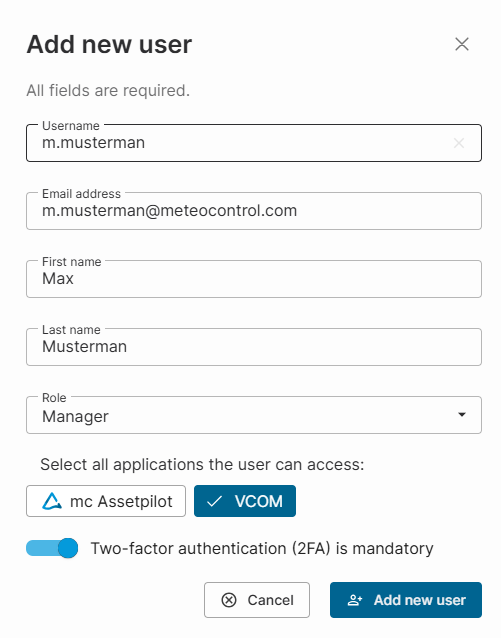The width and height of the screenshot is (501, 638).
Task: Submit with the Add new user button
Action: click(x=406, y=600)
